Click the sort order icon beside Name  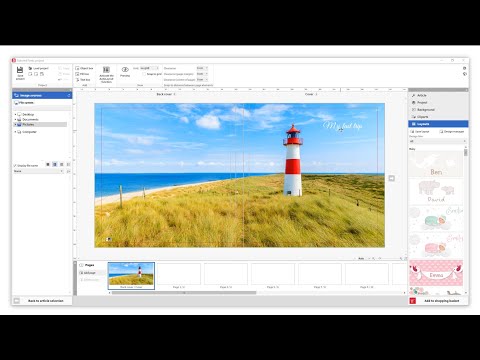68,171
